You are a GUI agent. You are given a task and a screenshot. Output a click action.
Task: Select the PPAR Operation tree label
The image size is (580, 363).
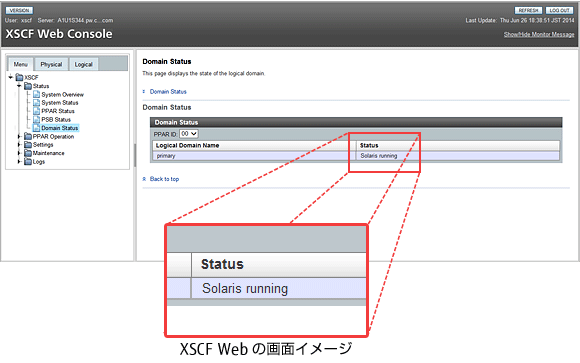(53, 137)
